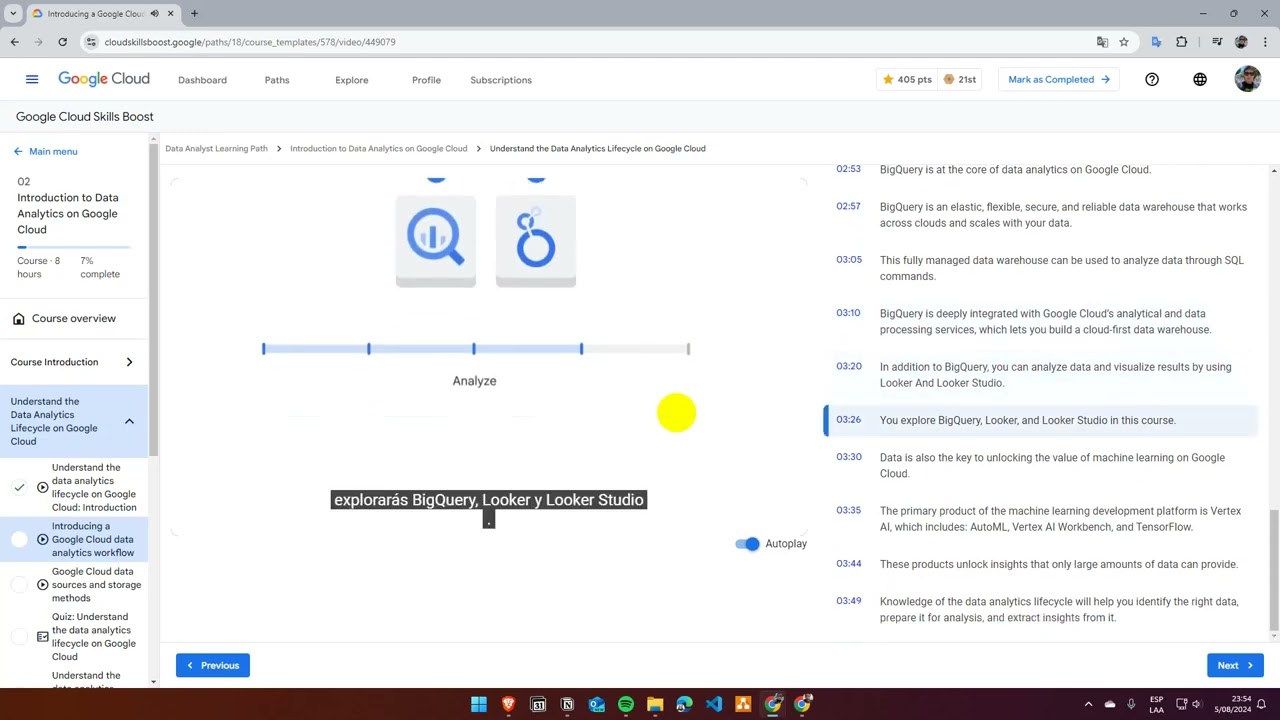
Task: Click the 405 pts points badge
Action: click(x=906, y=79)
